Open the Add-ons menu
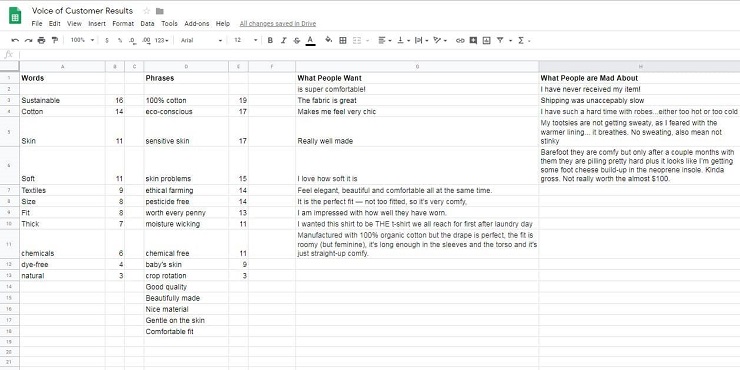Viewport: 740px width, 370px height. coord(197,24)
